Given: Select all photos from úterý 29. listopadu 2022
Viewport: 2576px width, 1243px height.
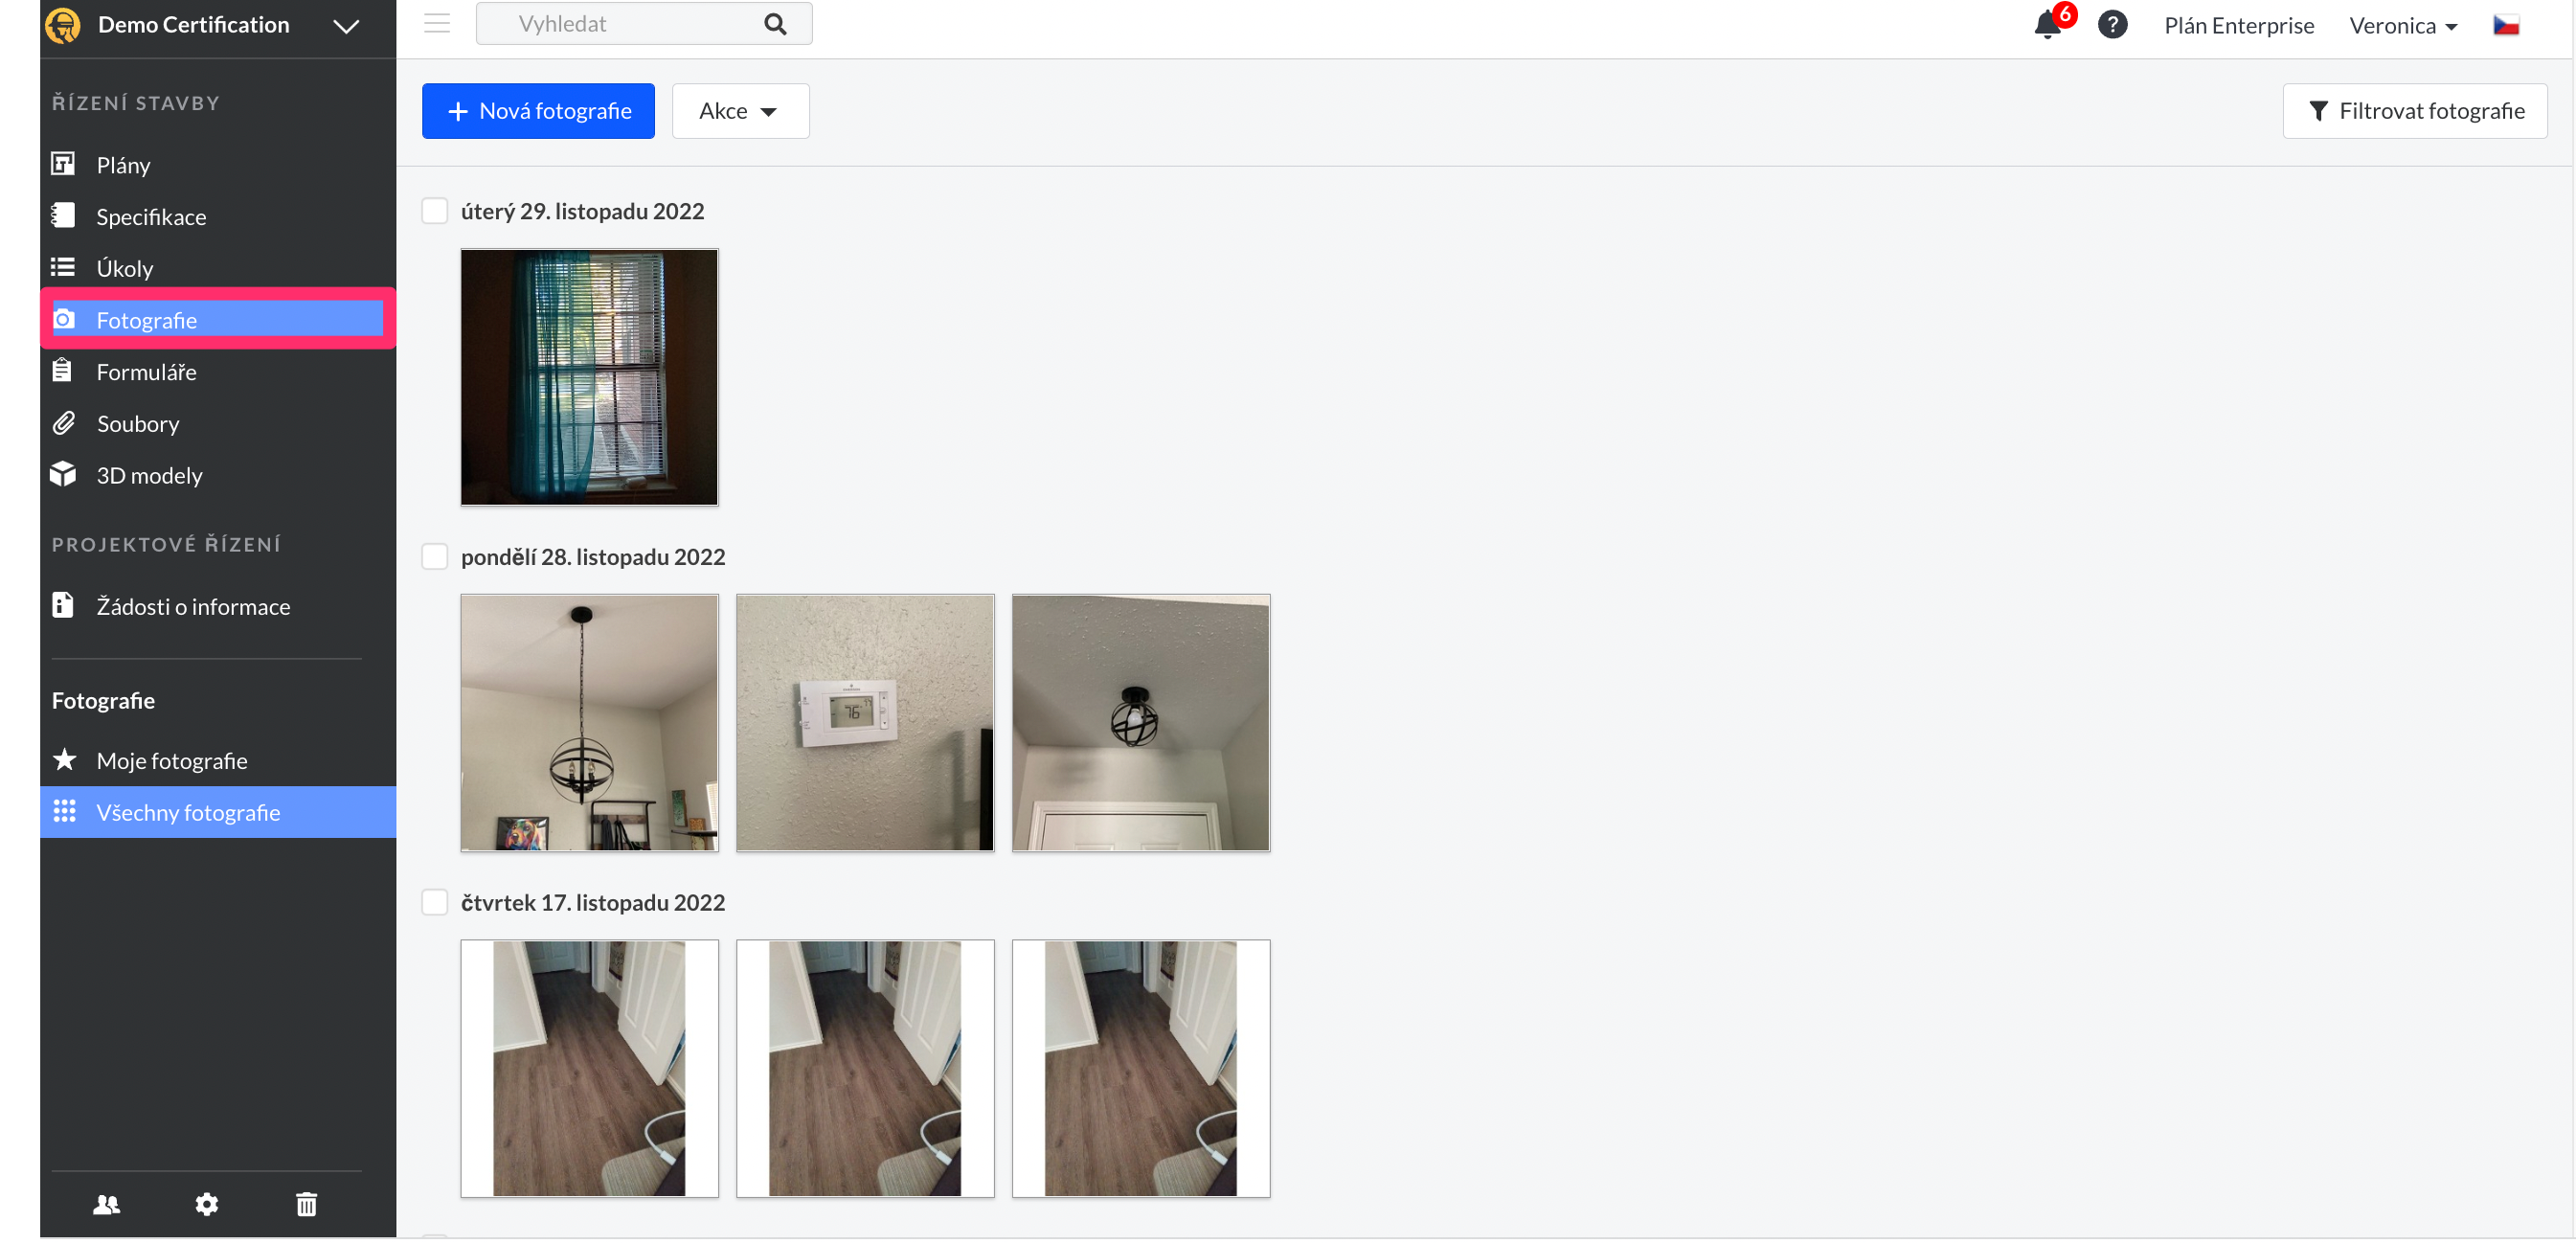Looking at the screenshot, I should pyautogui.click(x=435, y=211).
